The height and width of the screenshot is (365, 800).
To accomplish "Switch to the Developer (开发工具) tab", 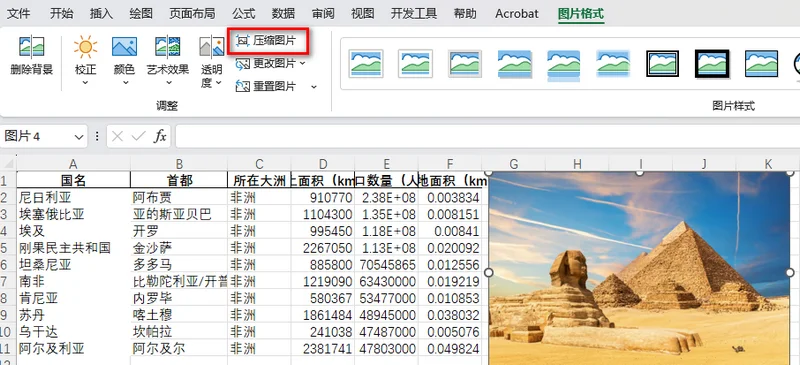I will (414, 14).
